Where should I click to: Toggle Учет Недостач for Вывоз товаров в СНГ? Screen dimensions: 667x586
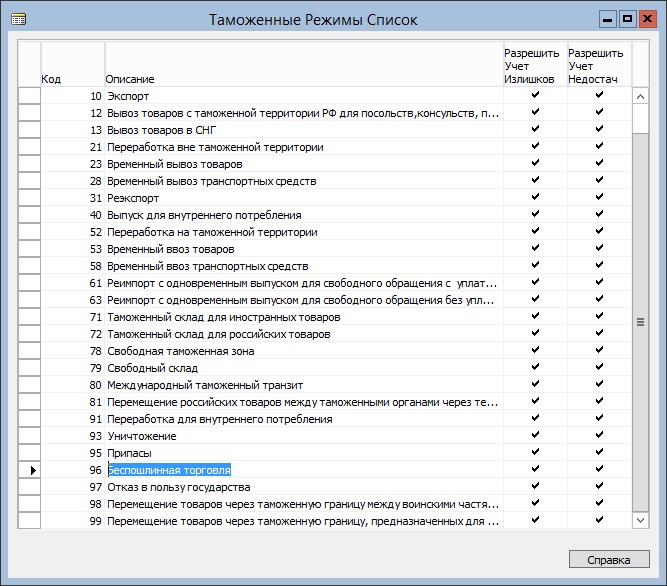click(599, 129)
